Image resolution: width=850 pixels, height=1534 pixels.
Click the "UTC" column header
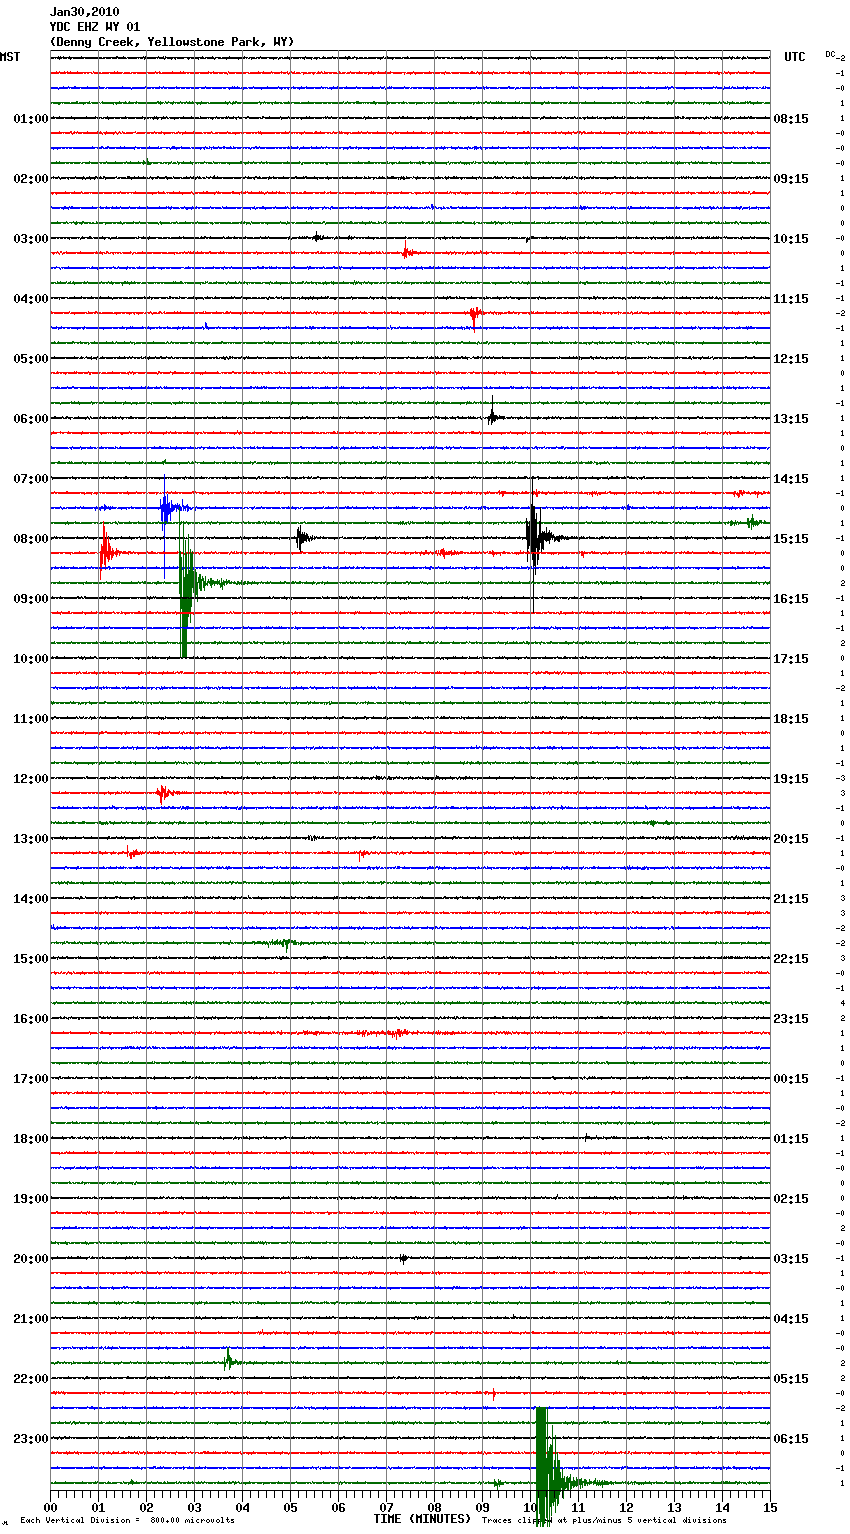coord(795,57)
